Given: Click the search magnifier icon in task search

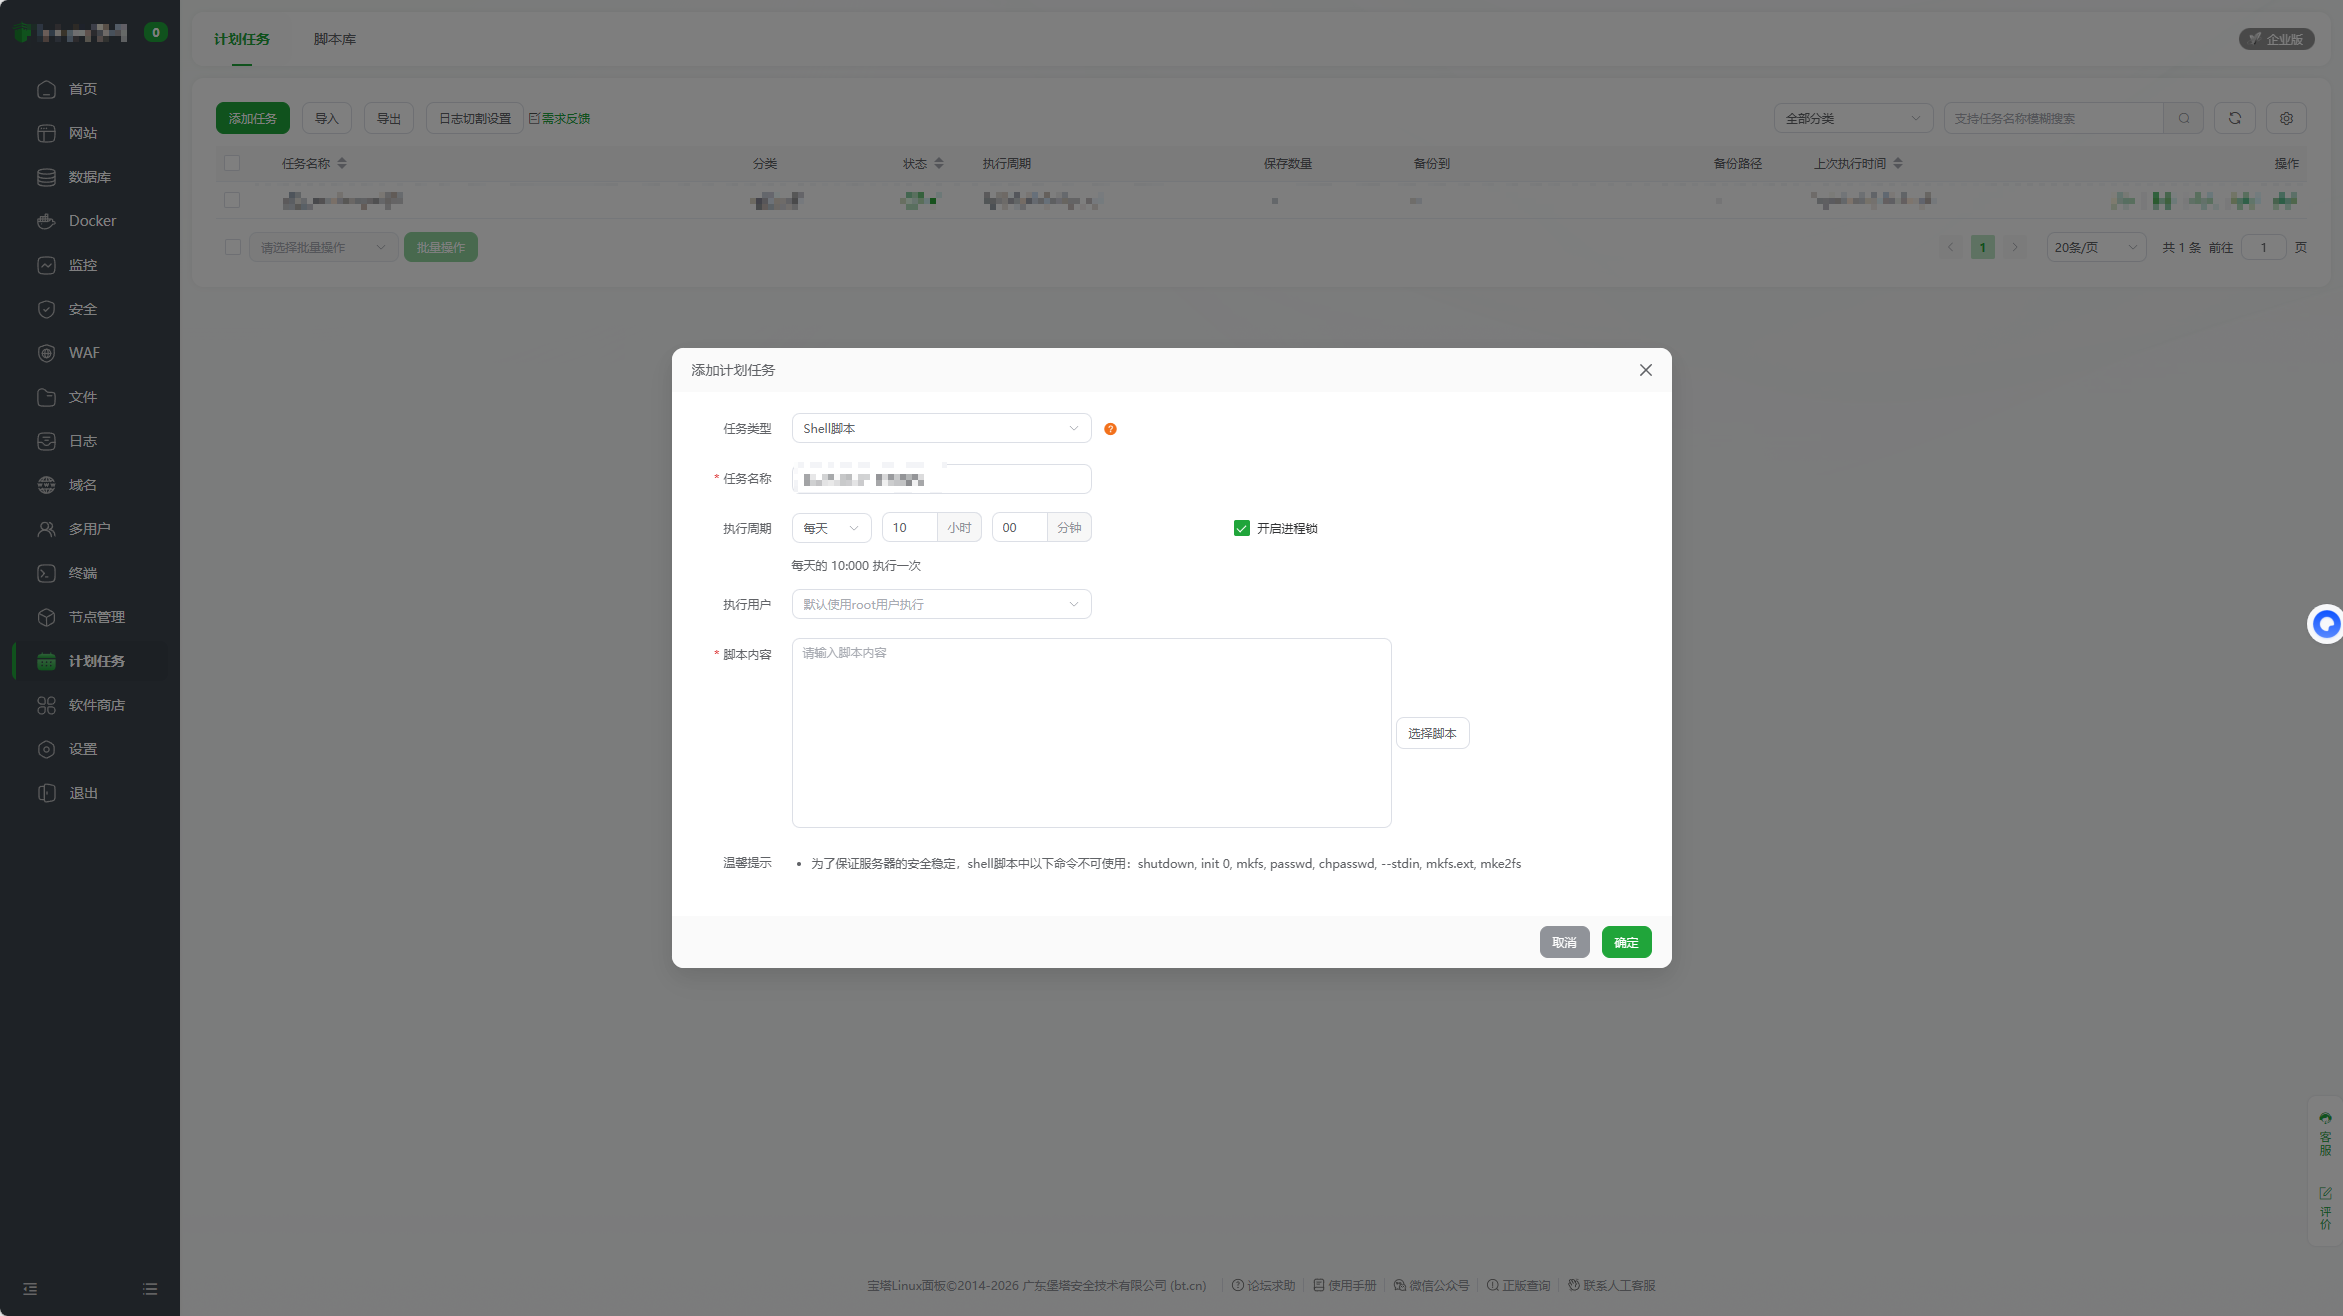Looking at the screenshot, I should pyautogui.click(x=2184, y=118).
